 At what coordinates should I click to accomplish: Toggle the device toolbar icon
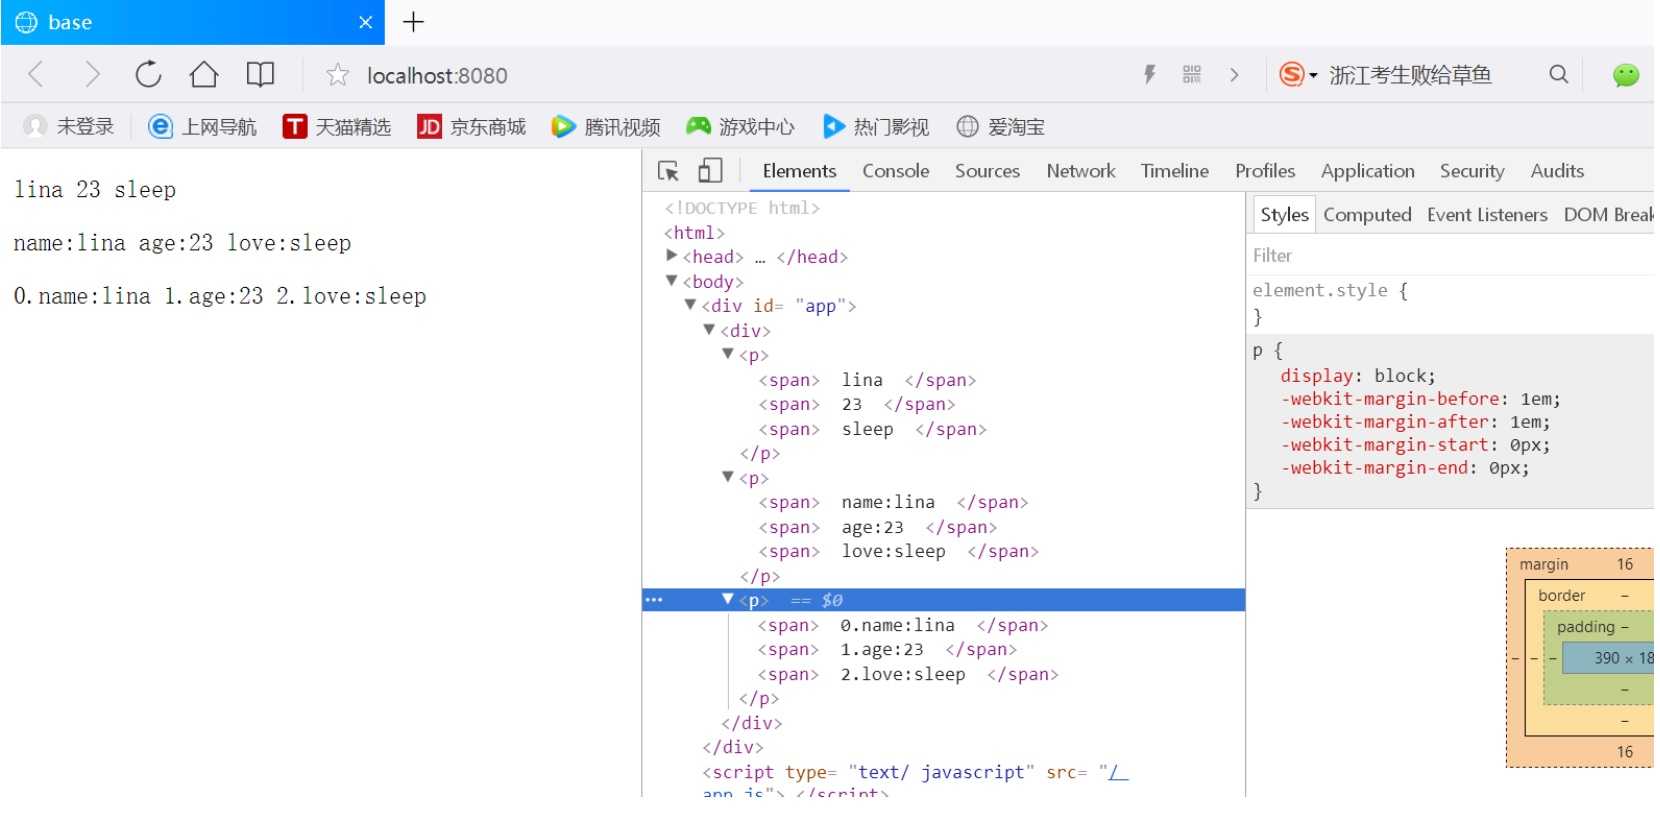click(x=710, y=171)
